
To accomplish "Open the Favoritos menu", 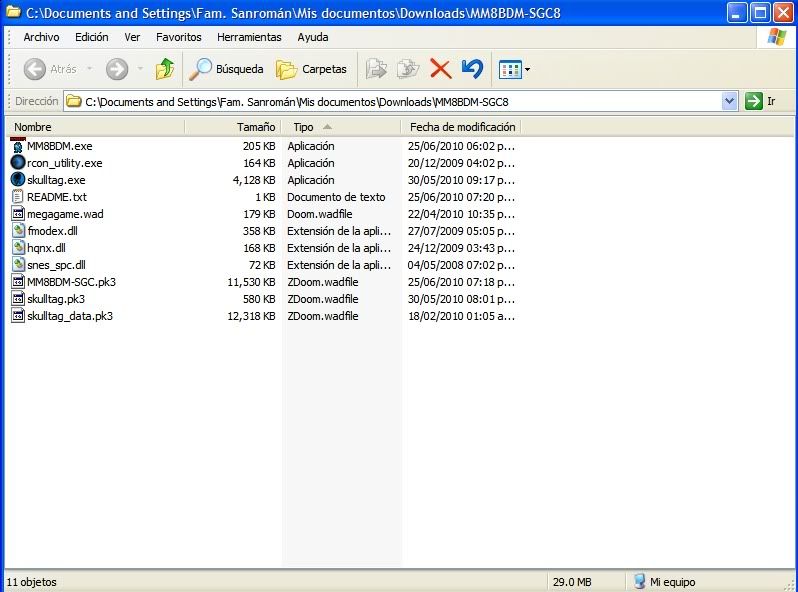I will pos(178,37).
